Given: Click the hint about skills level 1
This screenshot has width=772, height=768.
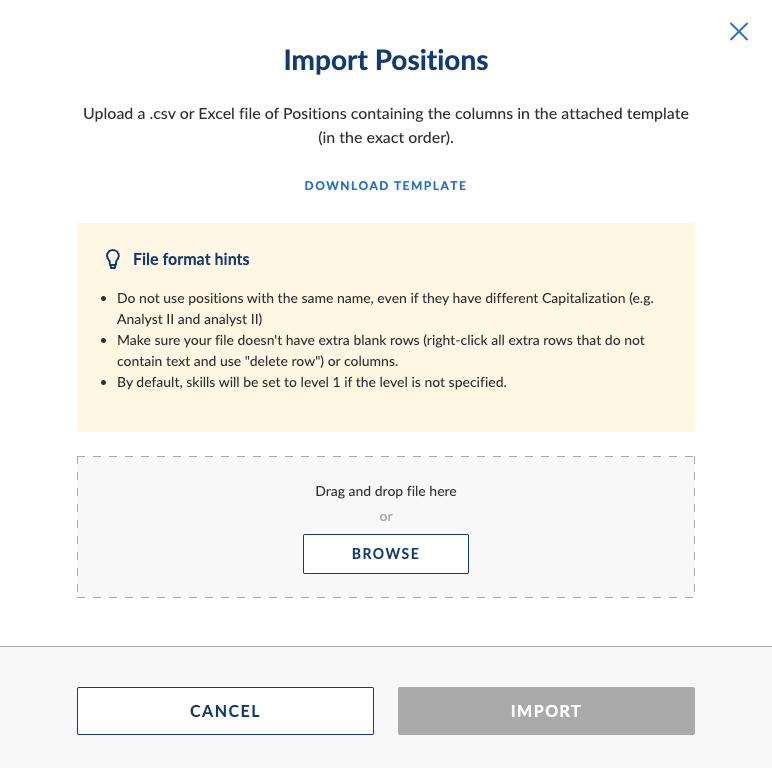Looking at the screenshot, I should coord(312,382).
